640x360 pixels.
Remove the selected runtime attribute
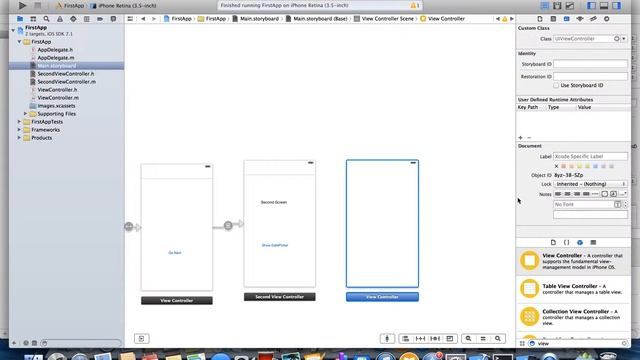529,138
